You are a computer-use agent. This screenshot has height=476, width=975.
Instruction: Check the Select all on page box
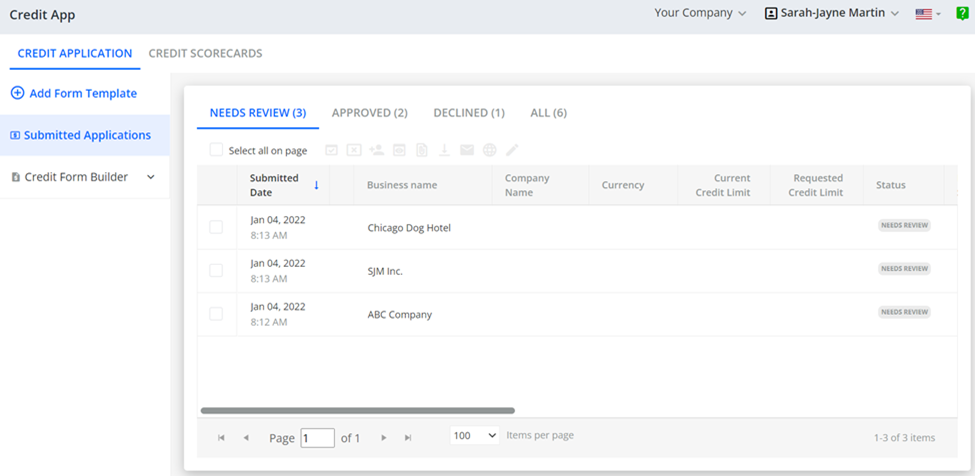pos(216,150)
